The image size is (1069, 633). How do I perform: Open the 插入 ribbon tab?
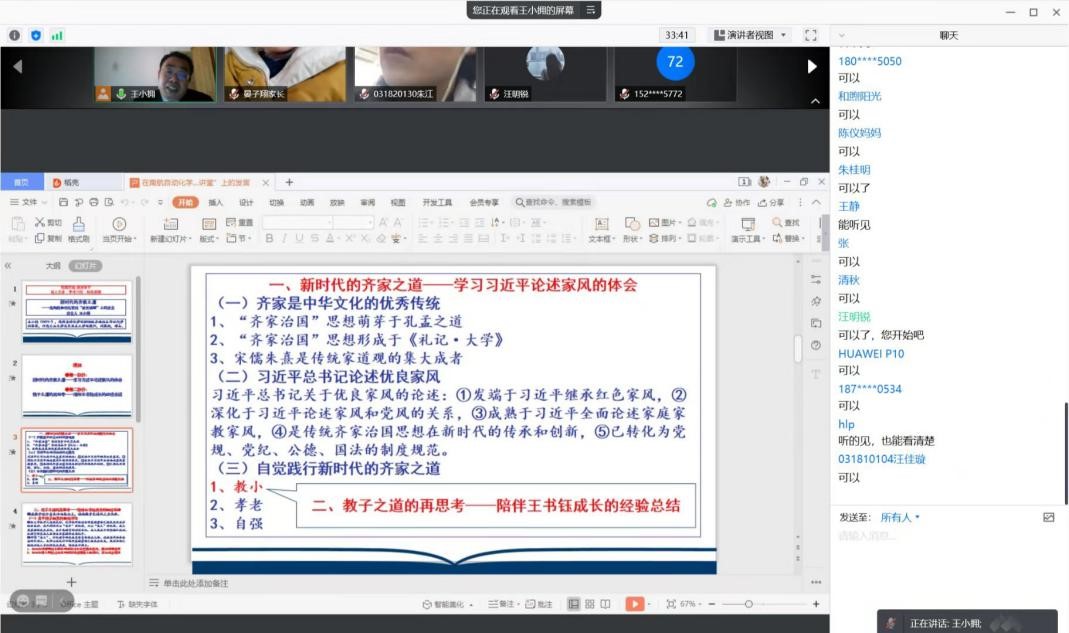tap(216, 202)
